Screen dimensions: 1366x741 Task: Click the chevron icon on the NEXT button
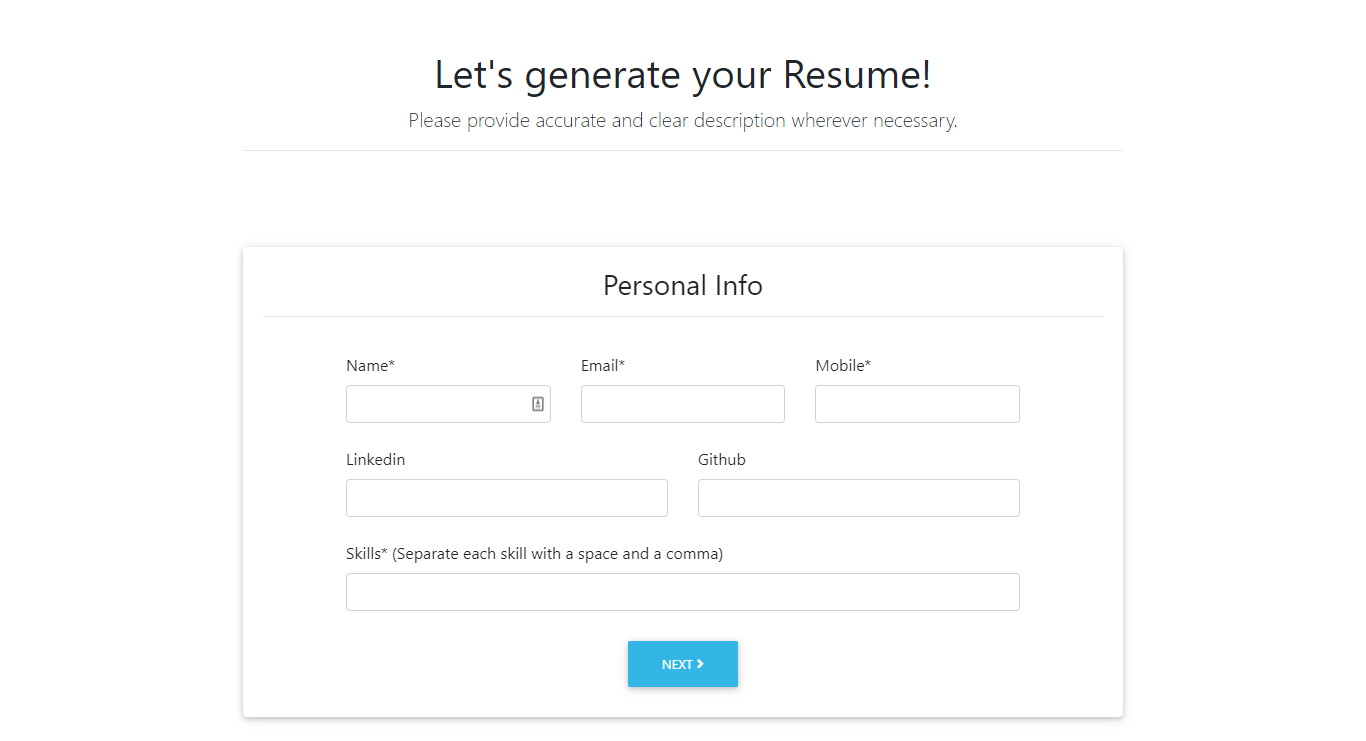point(700,663)
